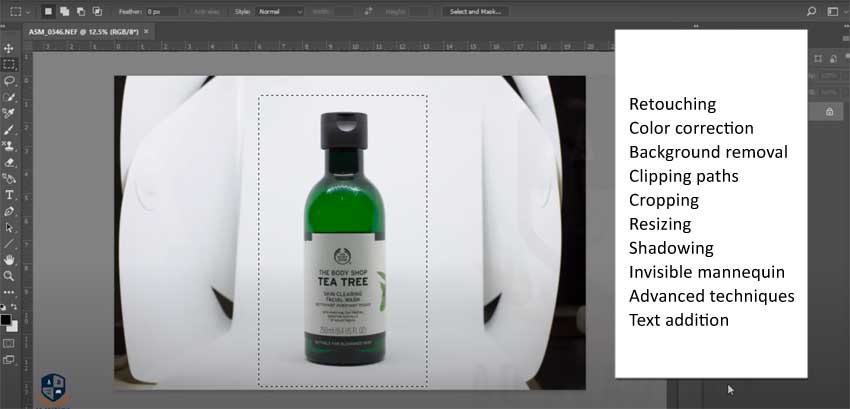Screen dimensions: 850x409
Task: Select the Type tool
Action: click(x=9, y=195)
